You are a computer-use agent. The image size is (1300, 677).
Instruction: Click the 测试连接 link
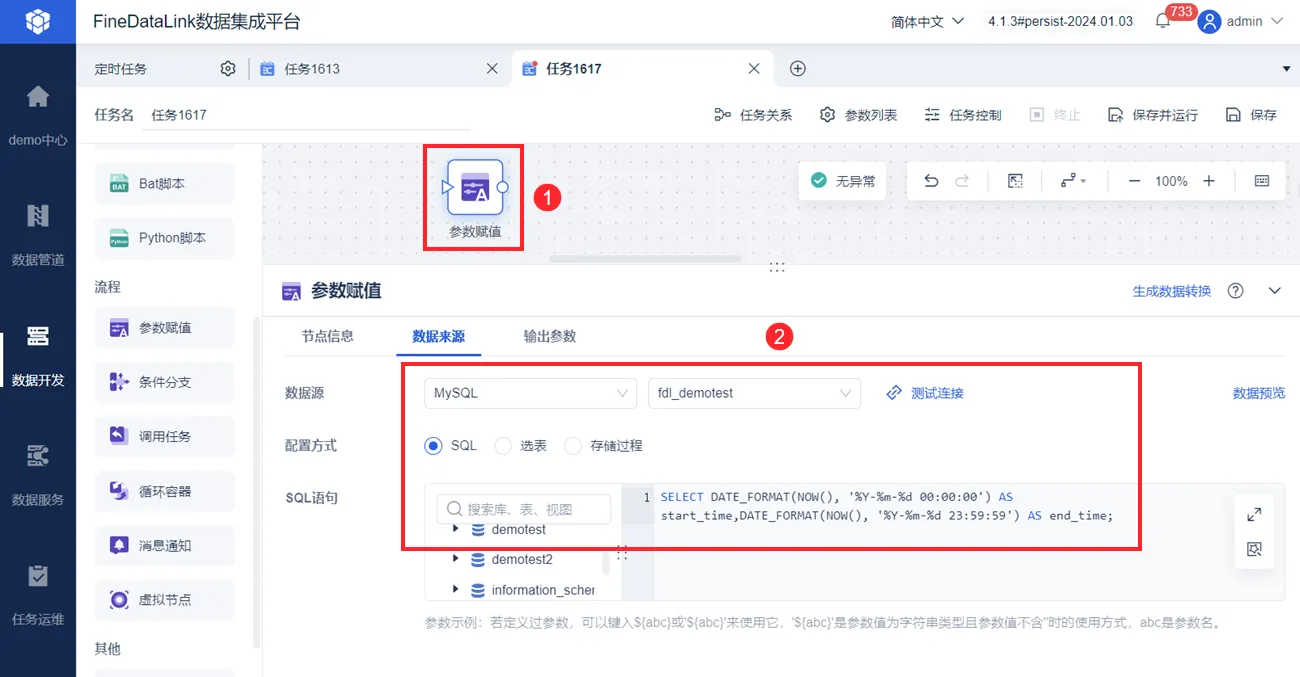click(925, 393)
